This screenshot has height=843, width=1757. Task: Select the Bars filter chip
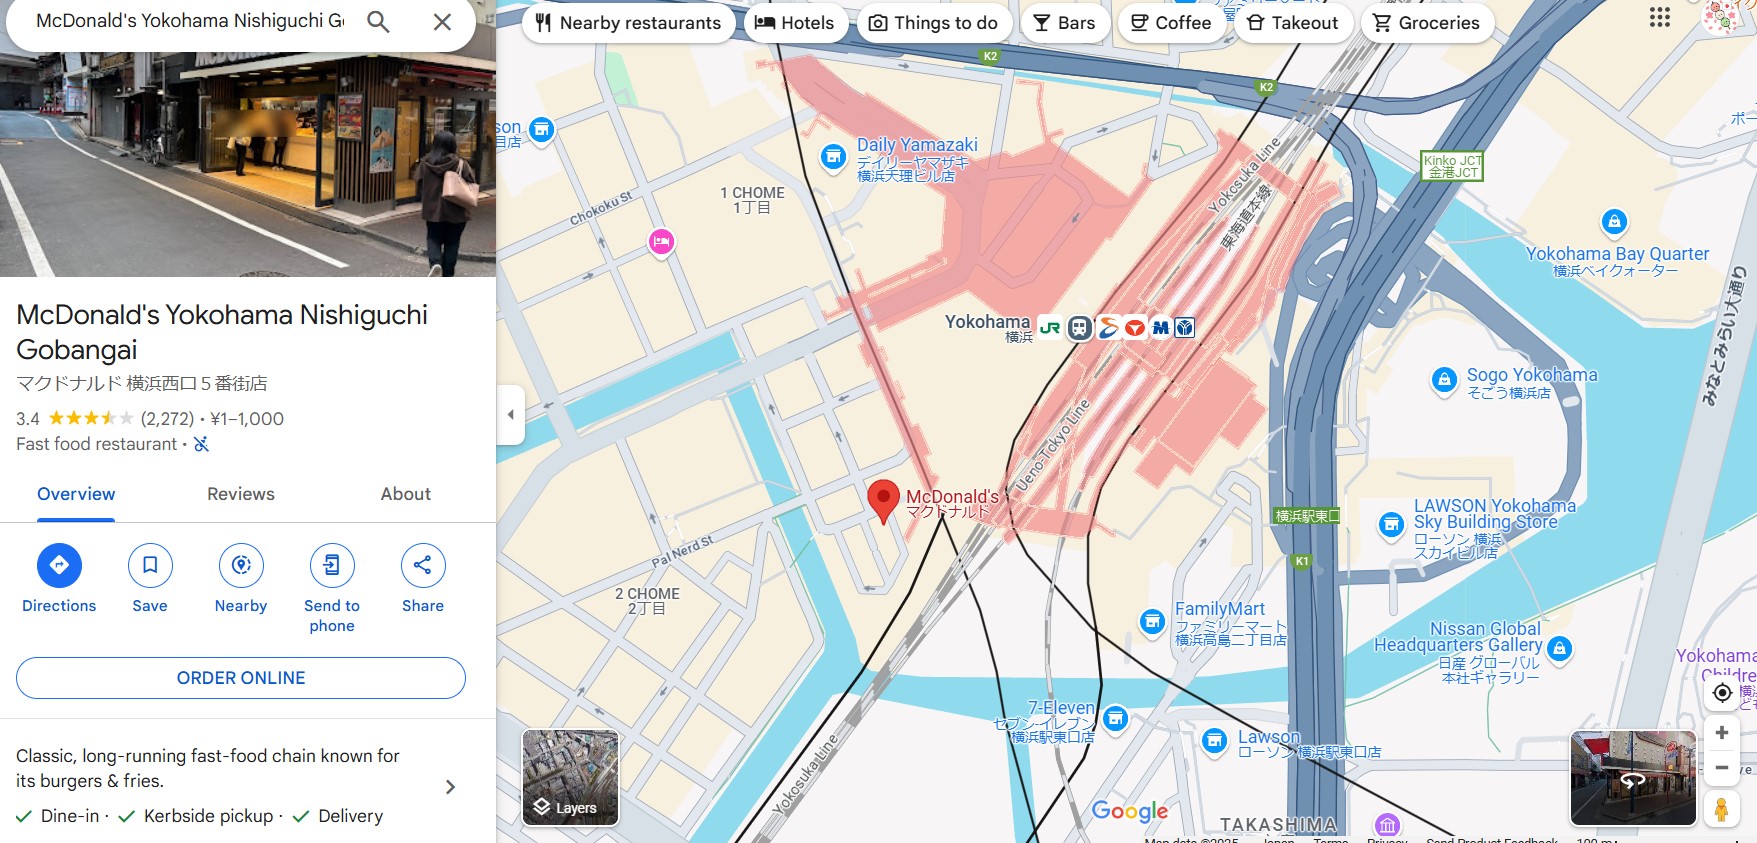pos(1065,23)
